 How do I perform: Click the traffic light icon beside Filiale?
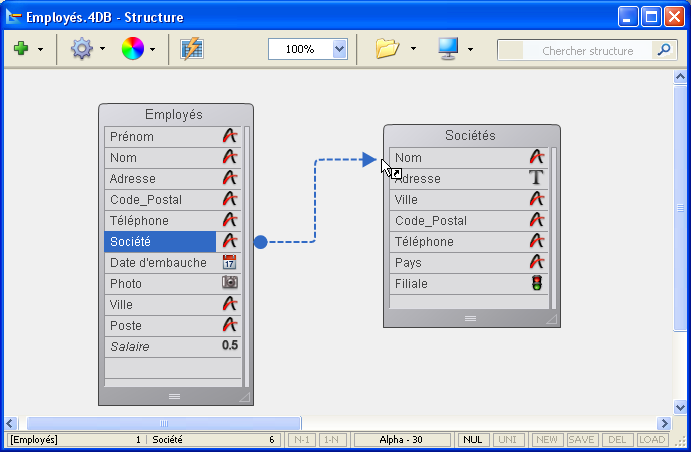537,284
